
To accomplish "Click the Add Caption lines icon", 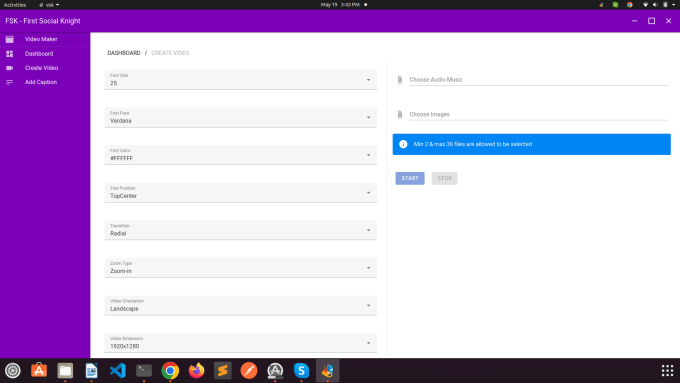I will click(10, 82).
